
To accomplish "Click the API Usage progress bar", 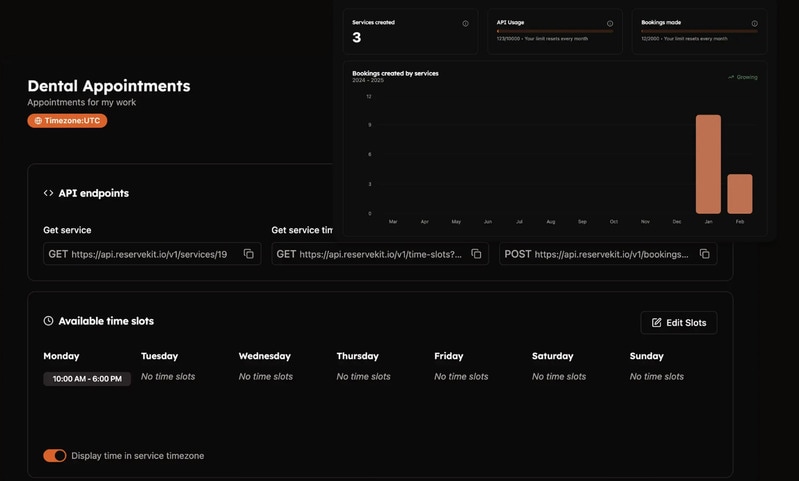I will [x=554, y=31].
